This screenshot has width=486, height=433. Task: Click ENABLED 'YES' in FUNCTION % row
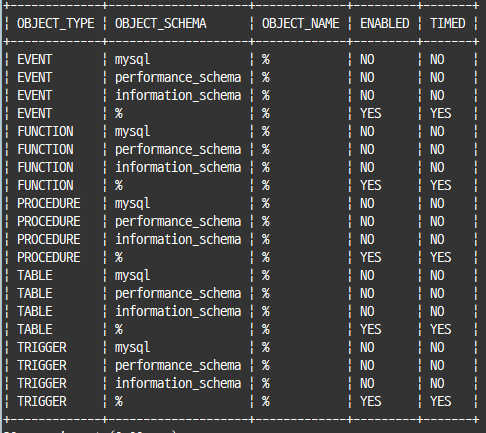[x=371, y=186]
